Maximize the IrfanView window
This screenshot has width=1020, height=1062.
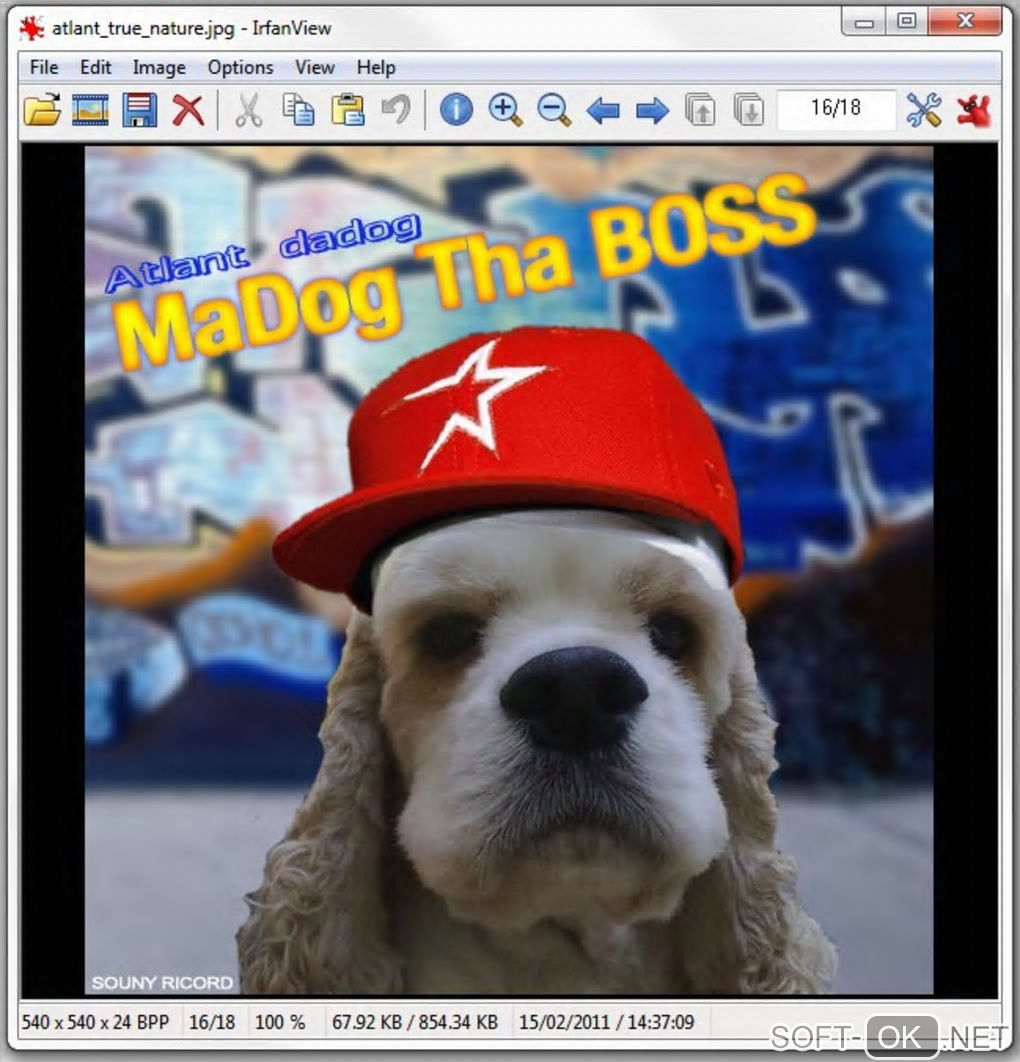(x=907, y=22)
